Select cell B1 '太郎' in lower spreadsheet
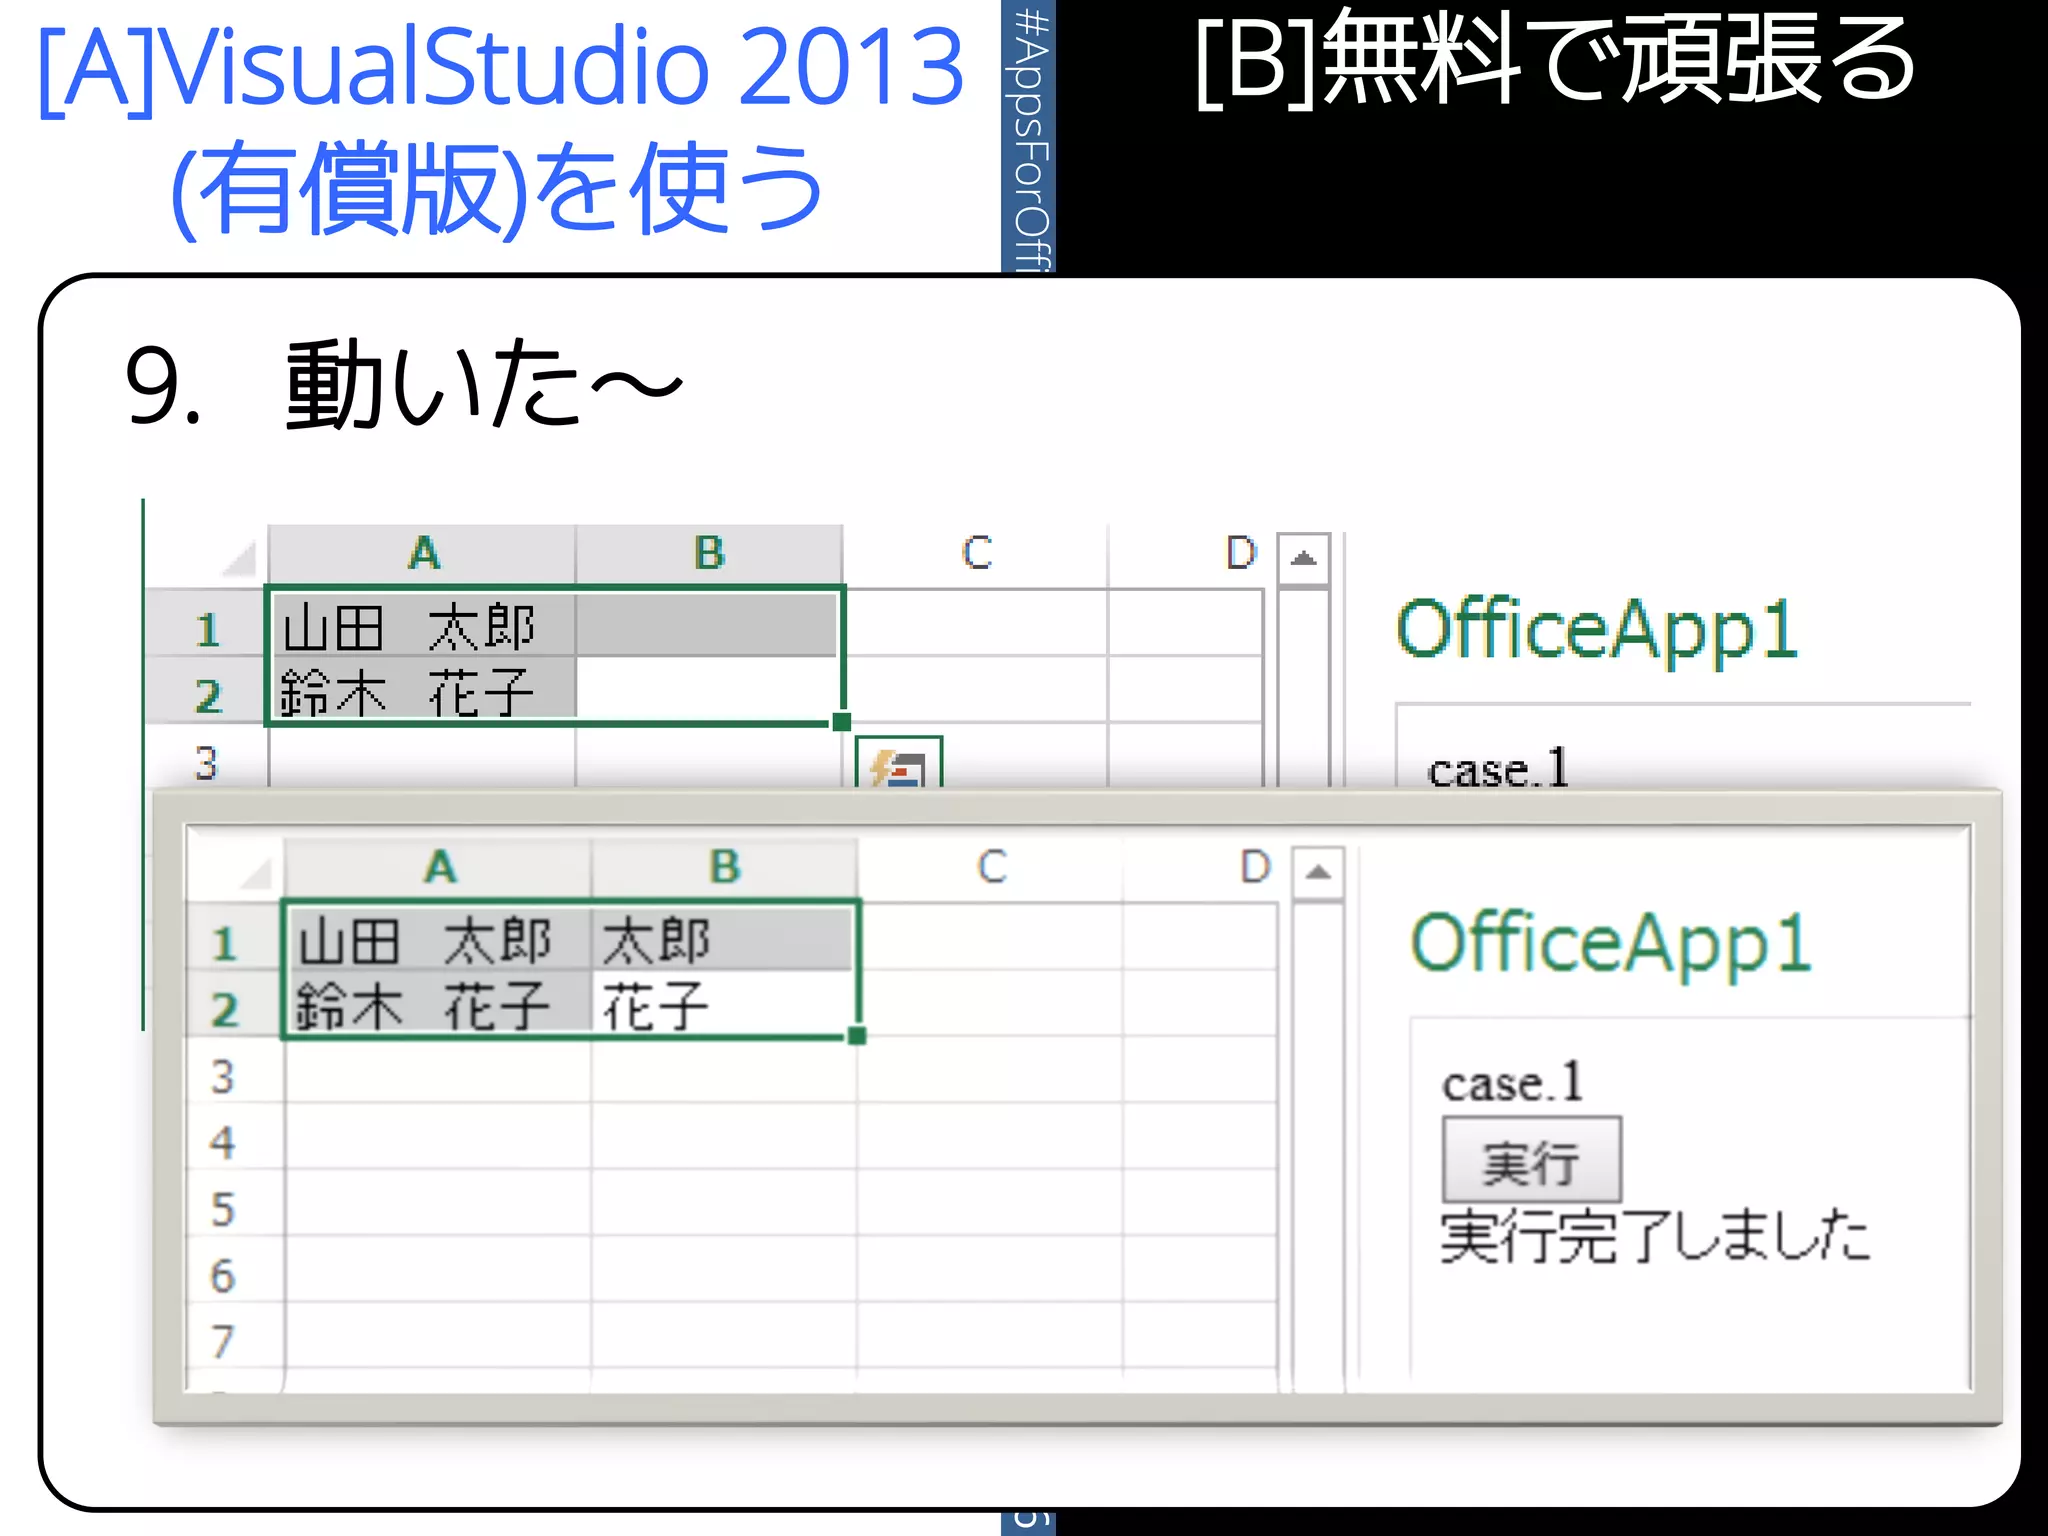Viewport: 2048px width, 1536px height. tap(724, 938)
